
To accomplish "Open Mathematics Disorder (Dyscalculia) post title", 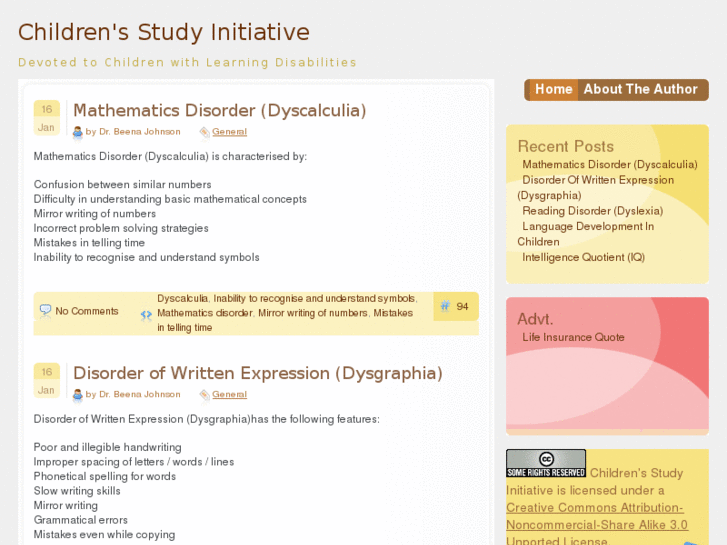I will pyautogui.click(x=220, y=110).
